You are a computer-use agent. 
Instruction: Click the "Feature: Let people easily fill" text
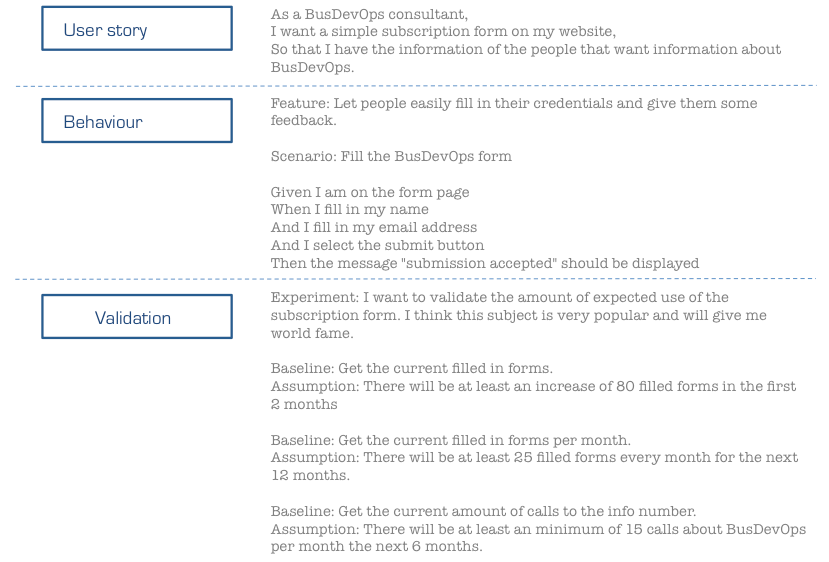tap(514, 103)
